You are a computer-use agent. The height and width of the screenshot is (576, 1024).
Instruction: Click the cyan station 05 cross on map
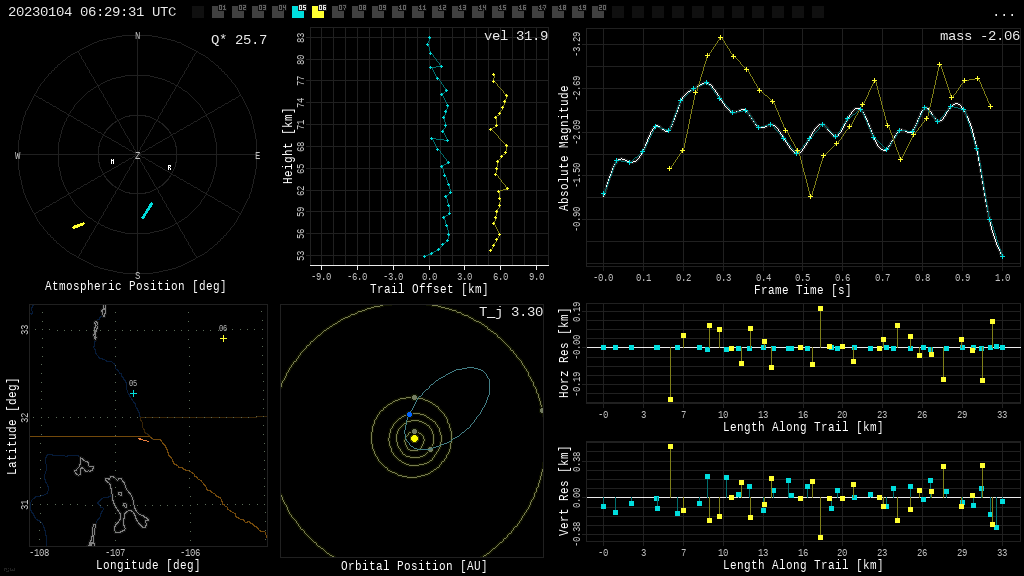[133, 393]
